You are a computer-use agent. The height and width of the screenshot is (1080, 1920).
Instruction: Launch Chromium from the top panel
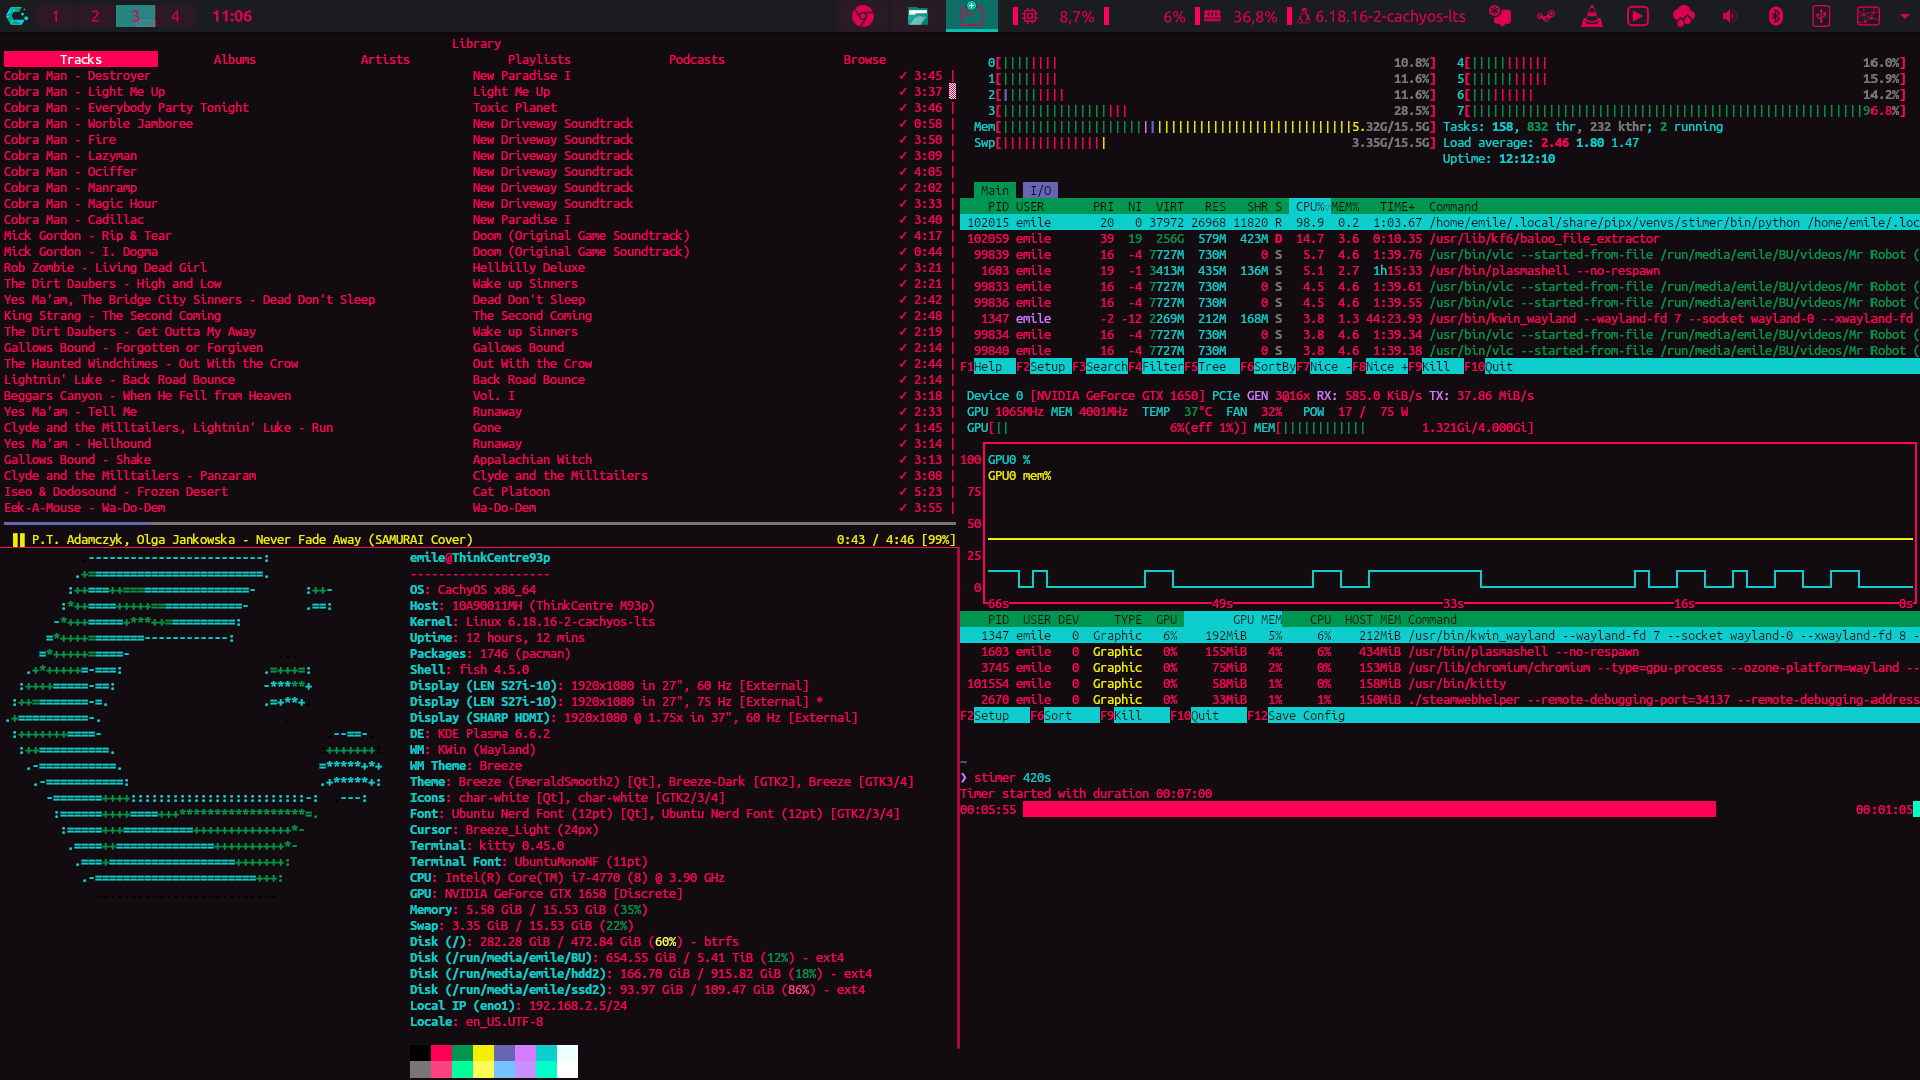[x=863, y=16]
